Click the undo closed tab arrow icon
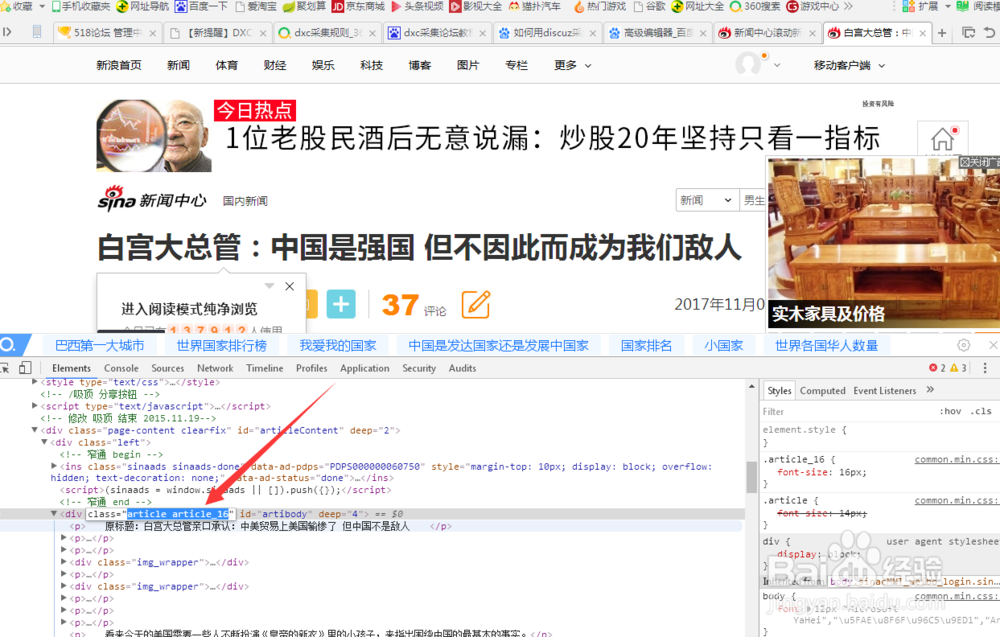1000x637 pixels. coord(989,33)
